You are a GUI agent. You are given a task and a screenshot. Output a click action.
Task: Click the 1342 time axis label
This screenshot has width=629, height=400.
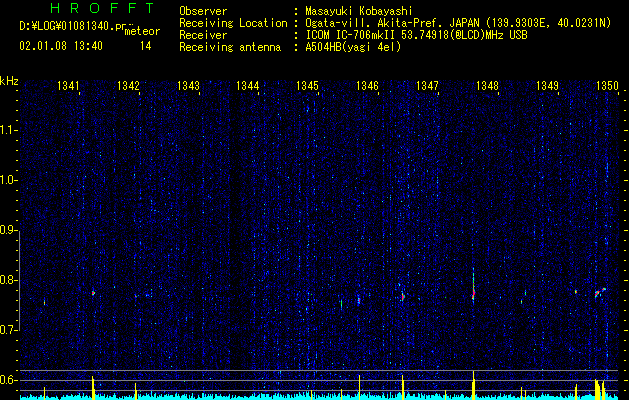[x=128, y=86]
